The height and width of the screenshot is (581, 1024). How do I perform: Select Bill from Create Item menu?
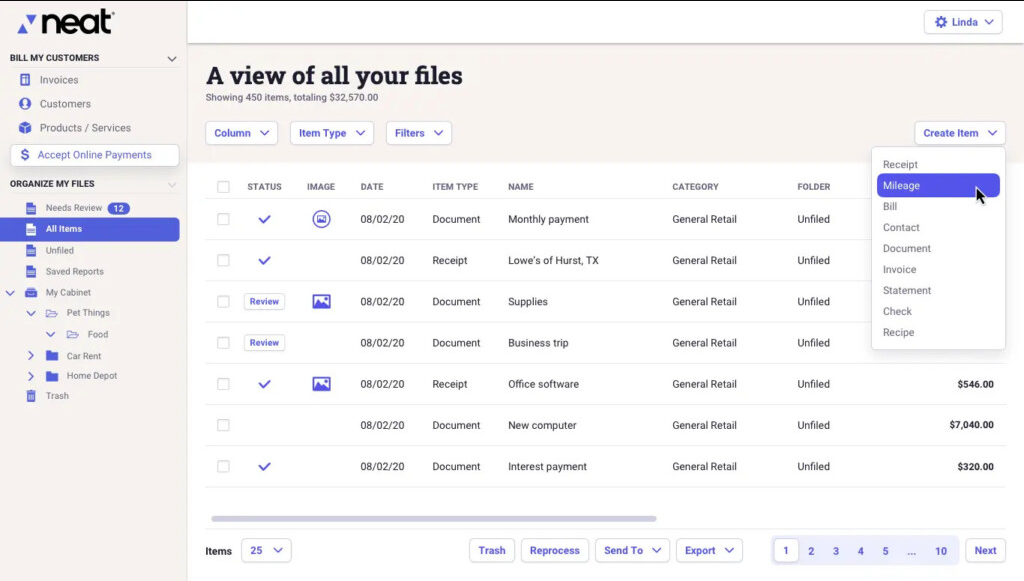coord(889,206)
